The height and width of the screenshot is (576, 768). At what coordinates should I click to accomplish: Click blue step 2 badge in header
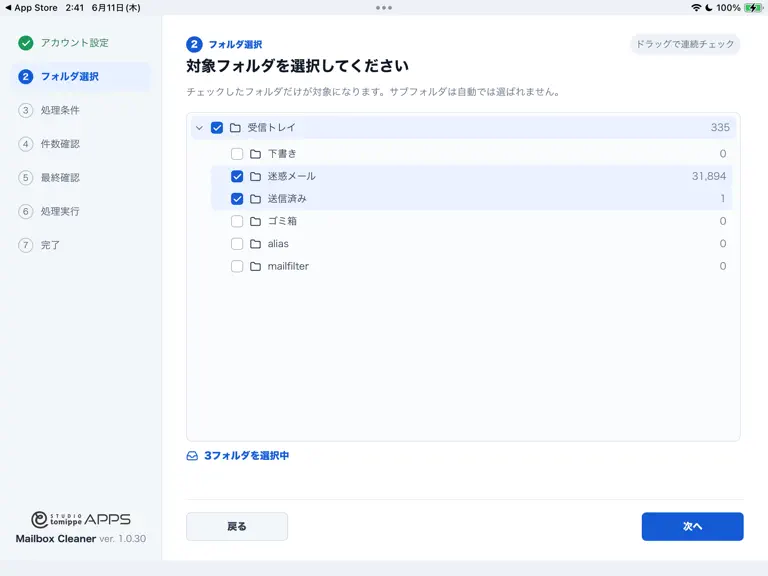pos(194,45)
